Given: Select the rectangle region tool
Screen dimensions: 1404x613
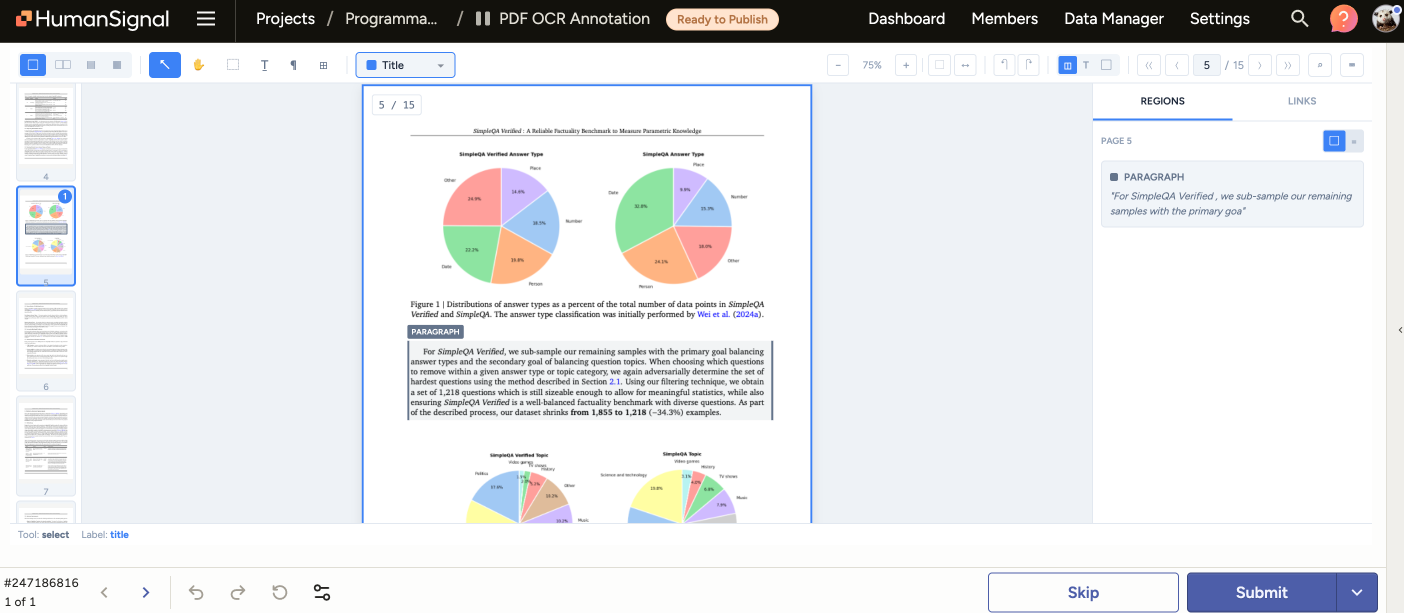Looking at the screenshot, I should point(232,64).
